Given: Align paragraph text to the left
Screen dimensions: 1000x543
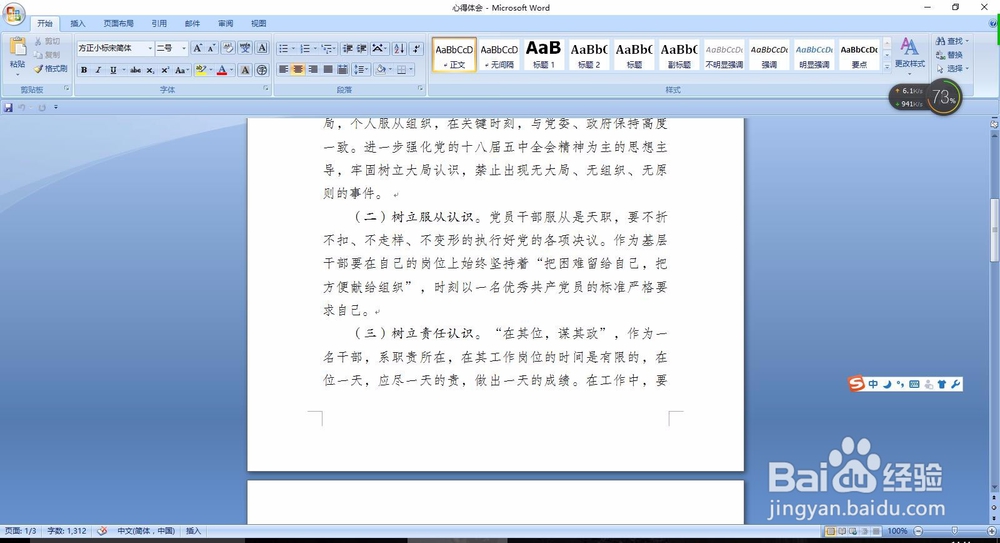Looking at the screenshot, I should click(x=284, y=70).
